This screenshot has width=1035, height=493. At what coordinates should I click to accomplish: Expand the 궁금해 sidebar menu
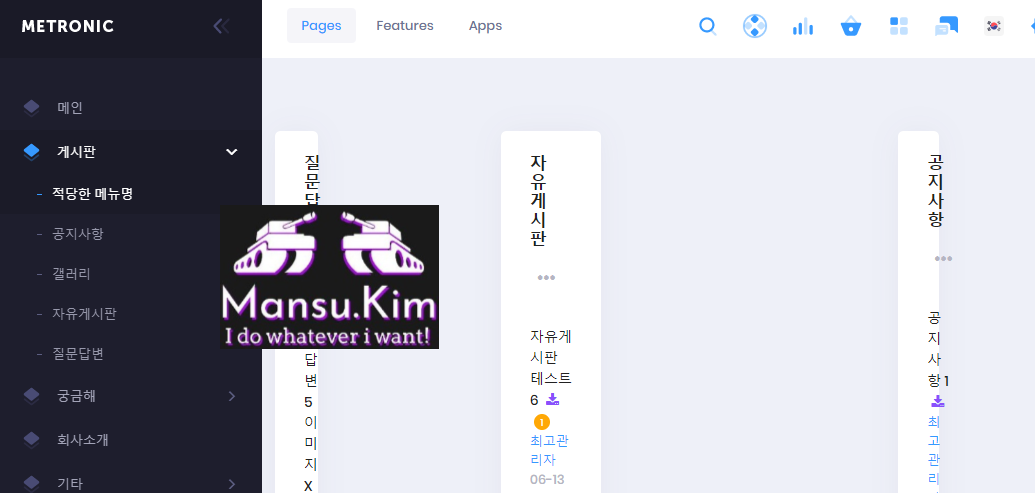pos(231,396)
